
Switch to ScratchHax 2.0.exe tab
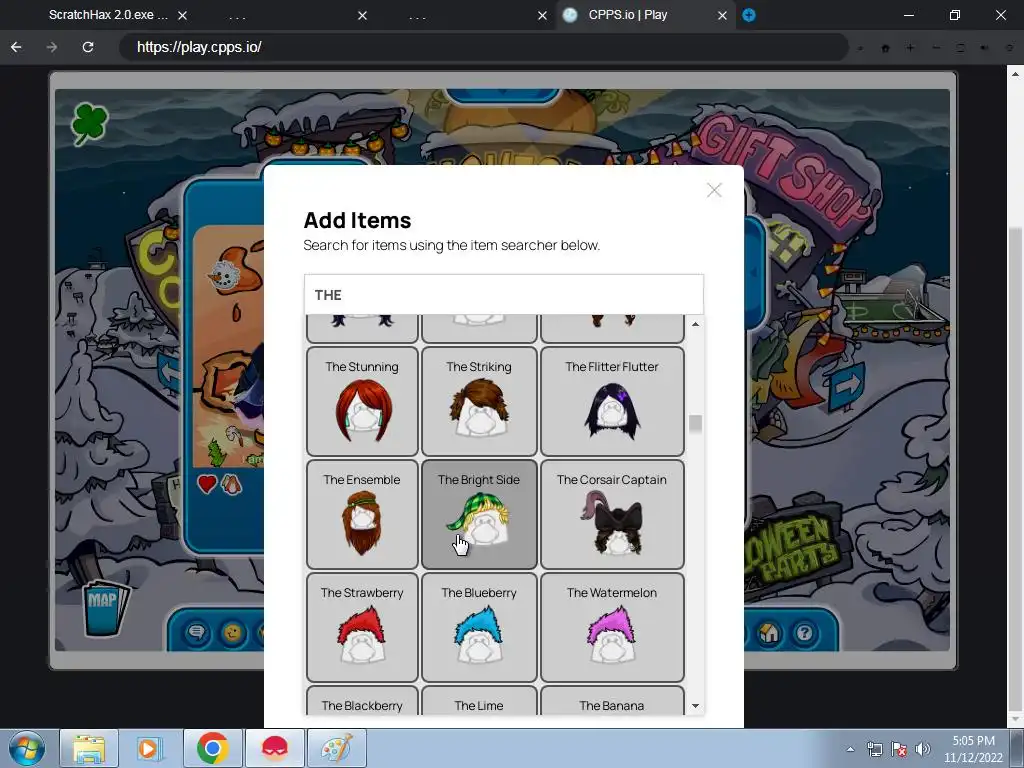(108, 15)
